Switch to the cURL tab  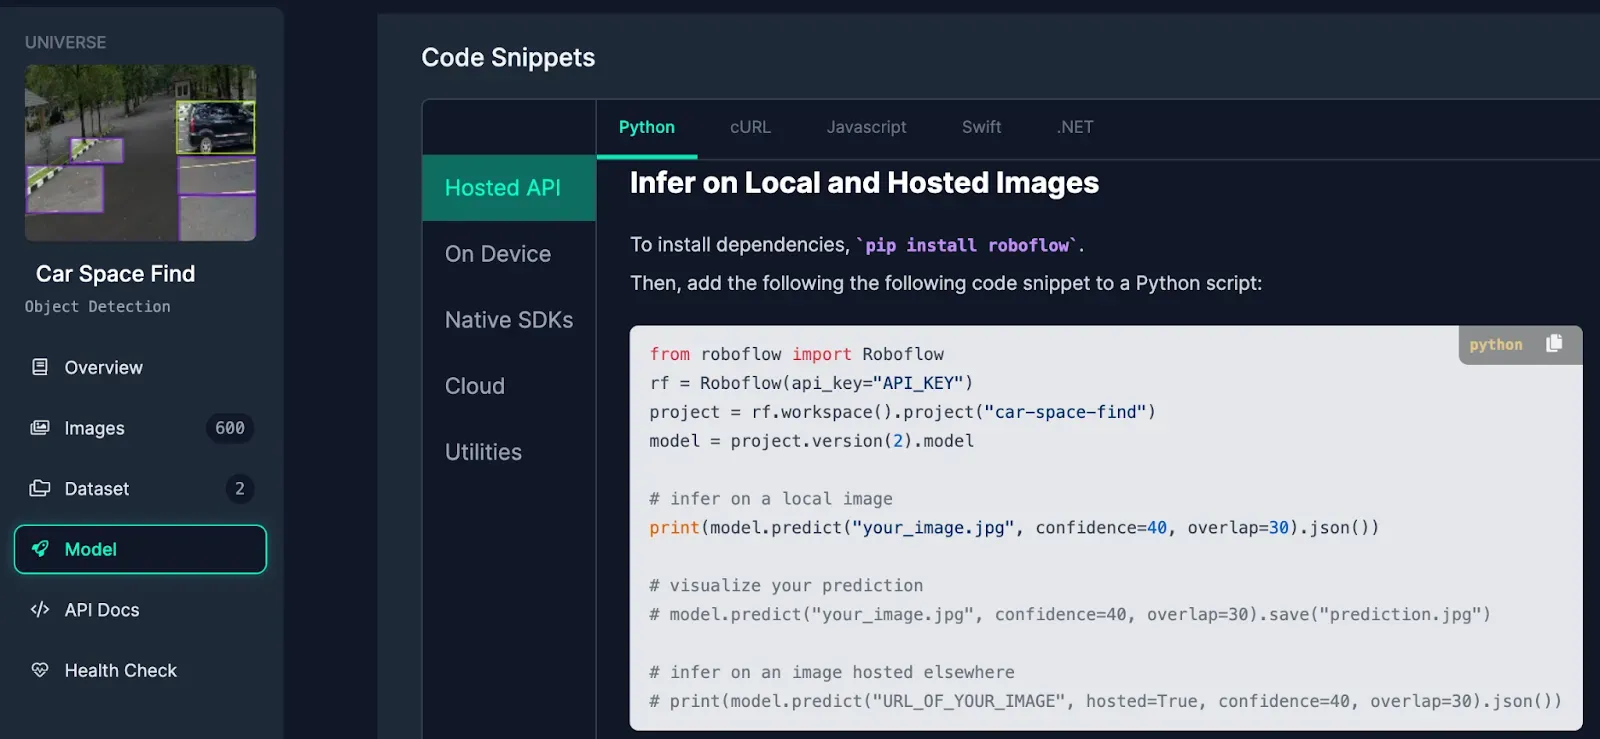tap(750, 127)
